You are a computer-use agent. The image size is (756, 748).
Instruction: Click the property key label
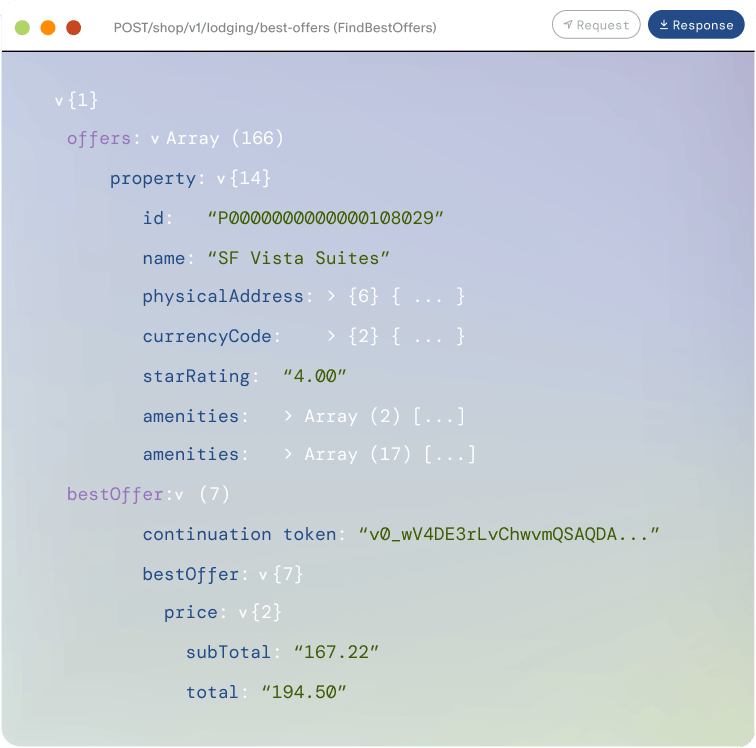coord(153,179)
